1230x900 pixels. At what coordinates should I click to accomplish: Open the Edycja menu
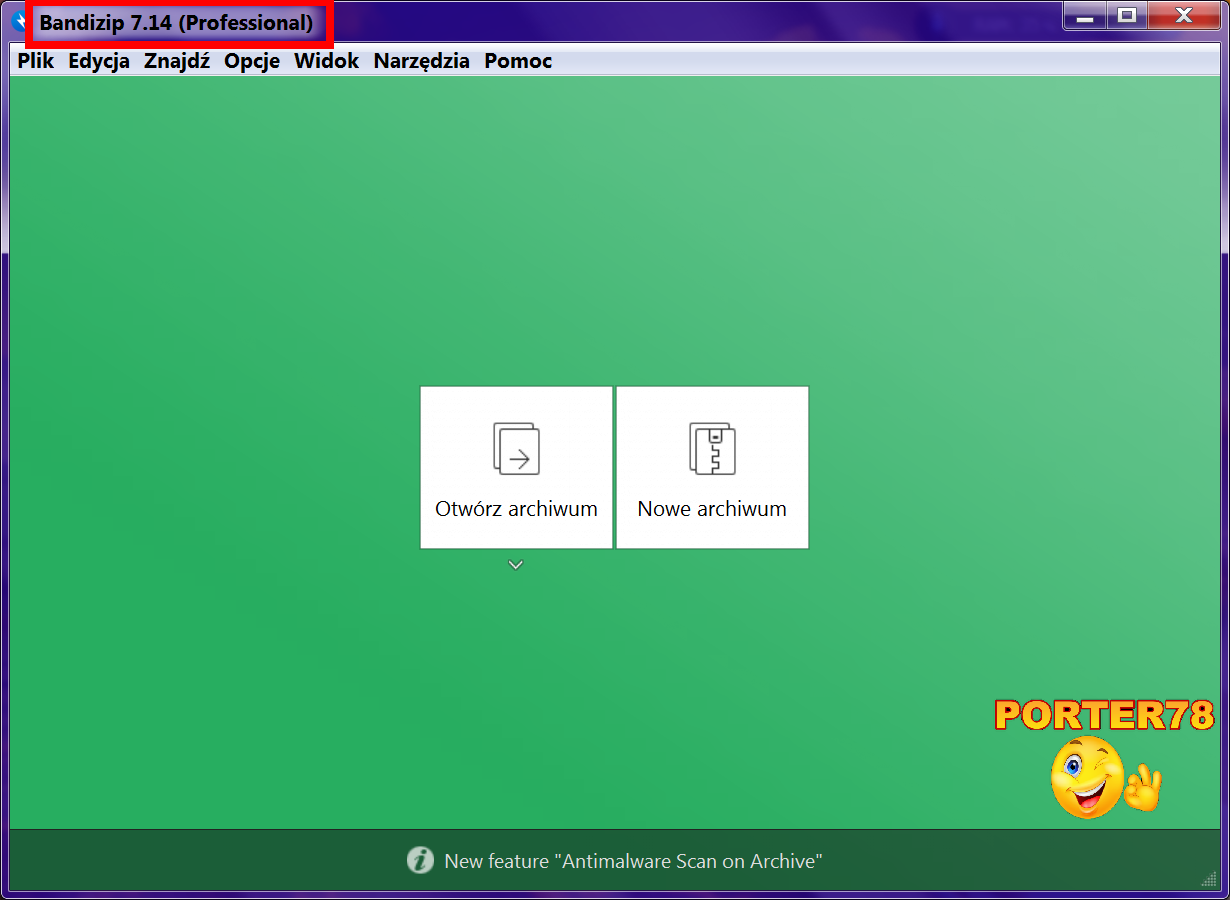click(x=99, y=61)
